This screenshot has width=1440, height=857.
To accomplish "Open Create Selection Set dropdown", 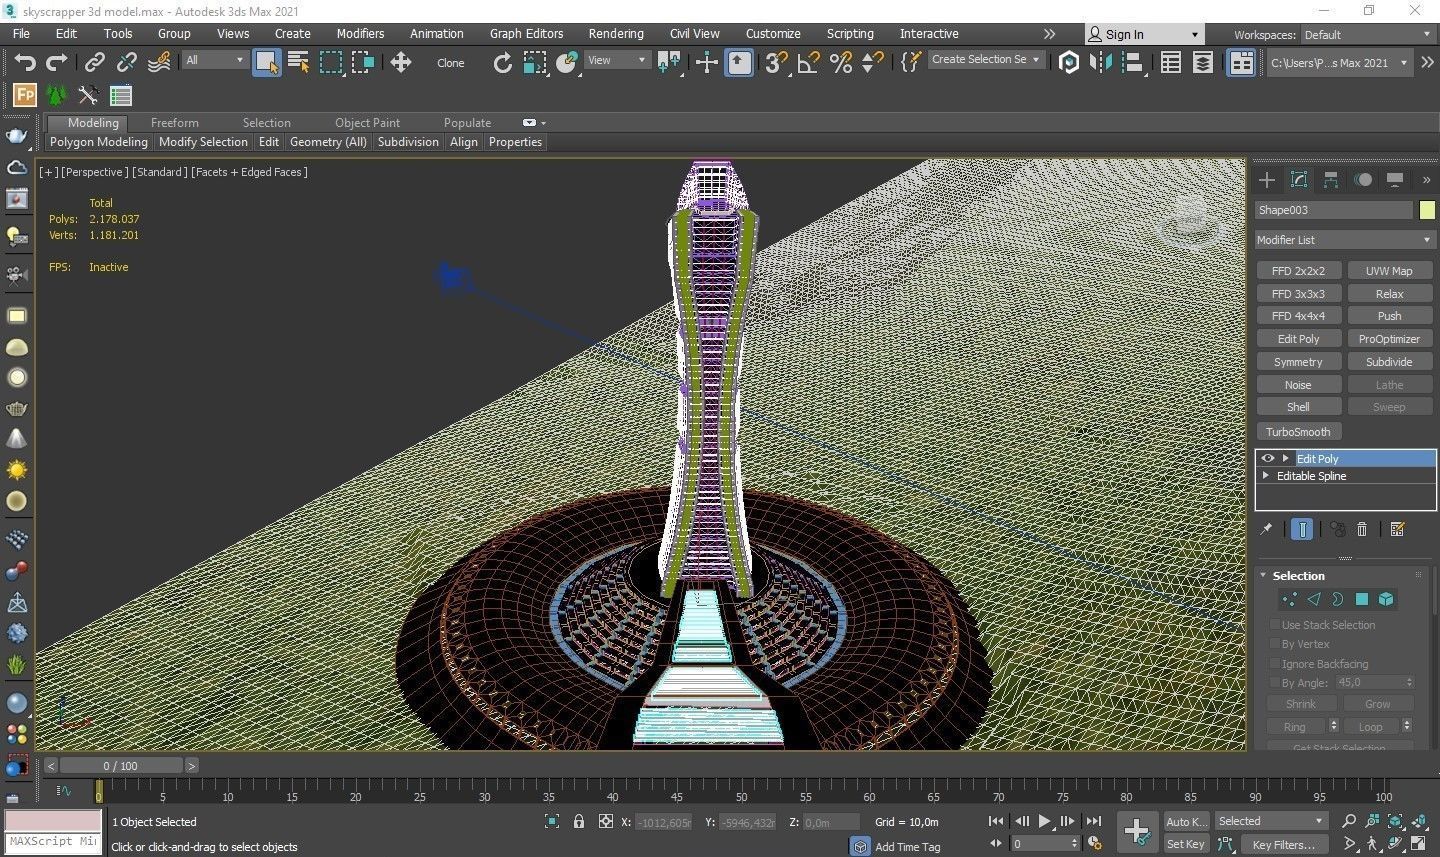I will pos(986,59).
